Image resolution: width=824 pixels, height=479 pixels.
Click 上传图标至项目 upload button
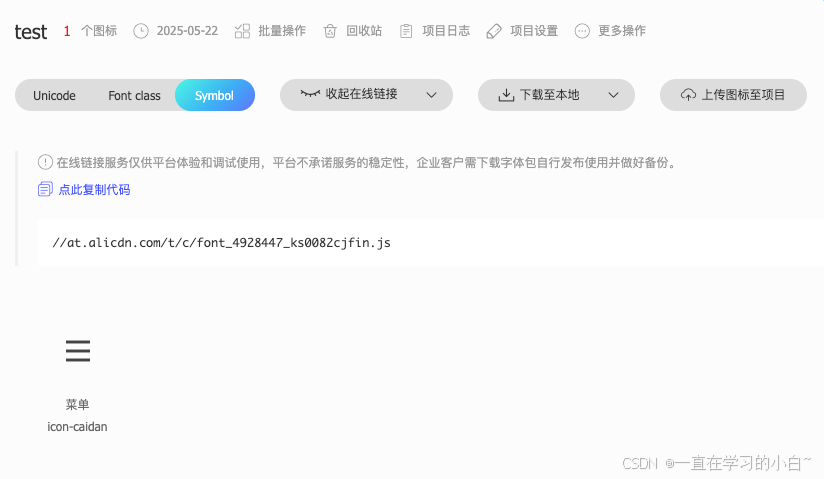pyautogui.click(x=733, y=95)
